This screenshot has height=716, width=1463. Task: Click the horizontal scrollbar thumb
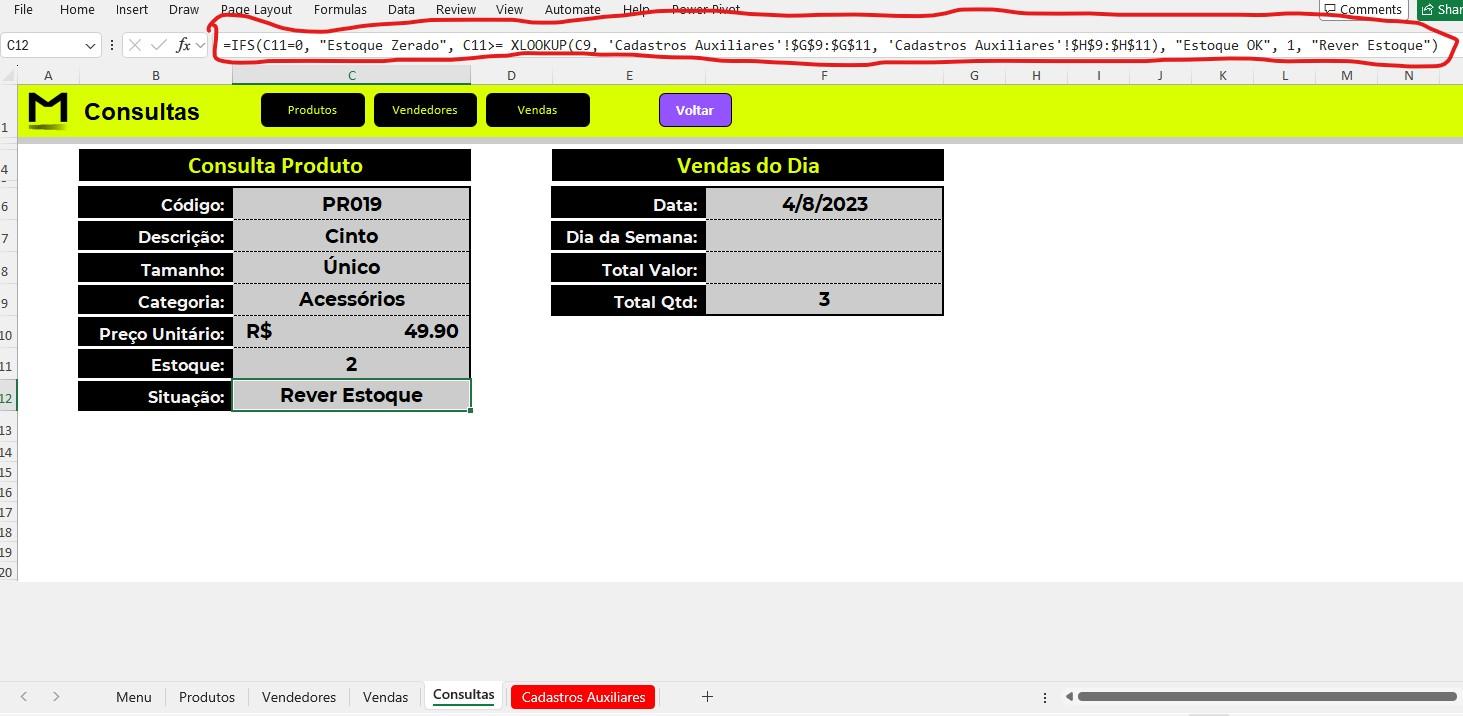[x=1265, y=696]
